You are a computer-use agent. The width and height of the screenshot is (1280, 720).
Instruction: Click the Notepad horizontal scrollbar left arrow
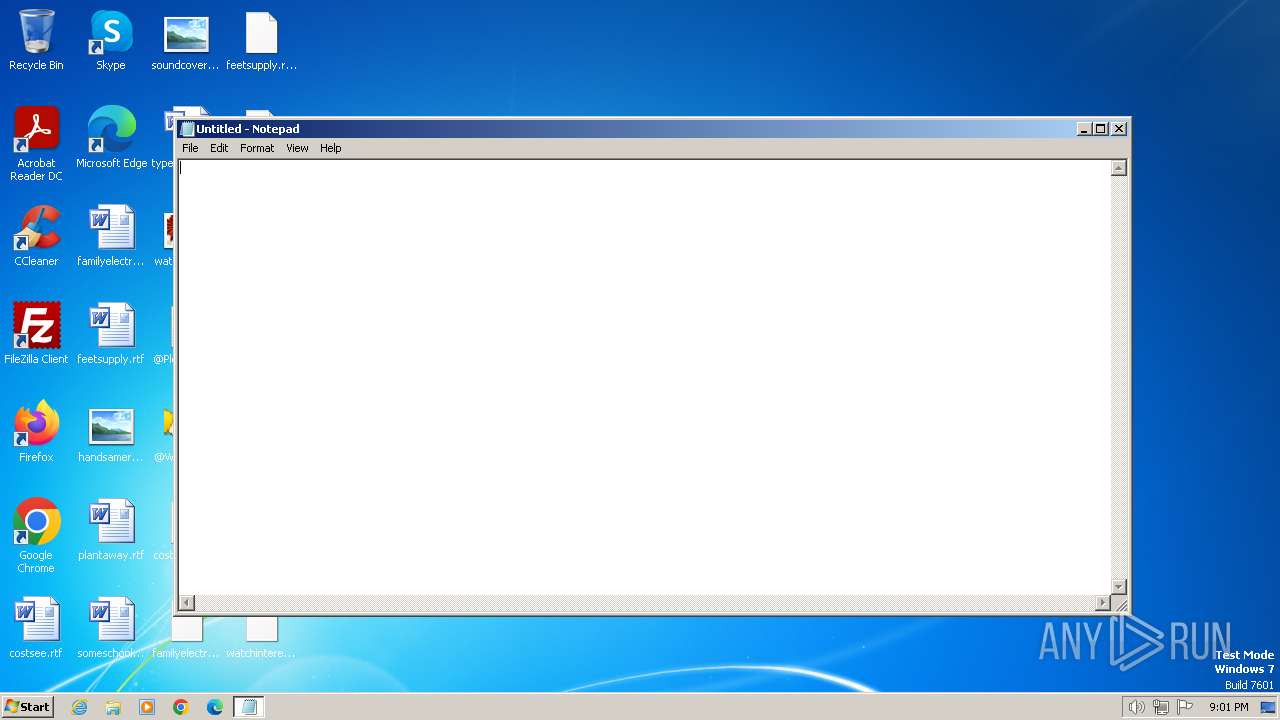(187, 602)
